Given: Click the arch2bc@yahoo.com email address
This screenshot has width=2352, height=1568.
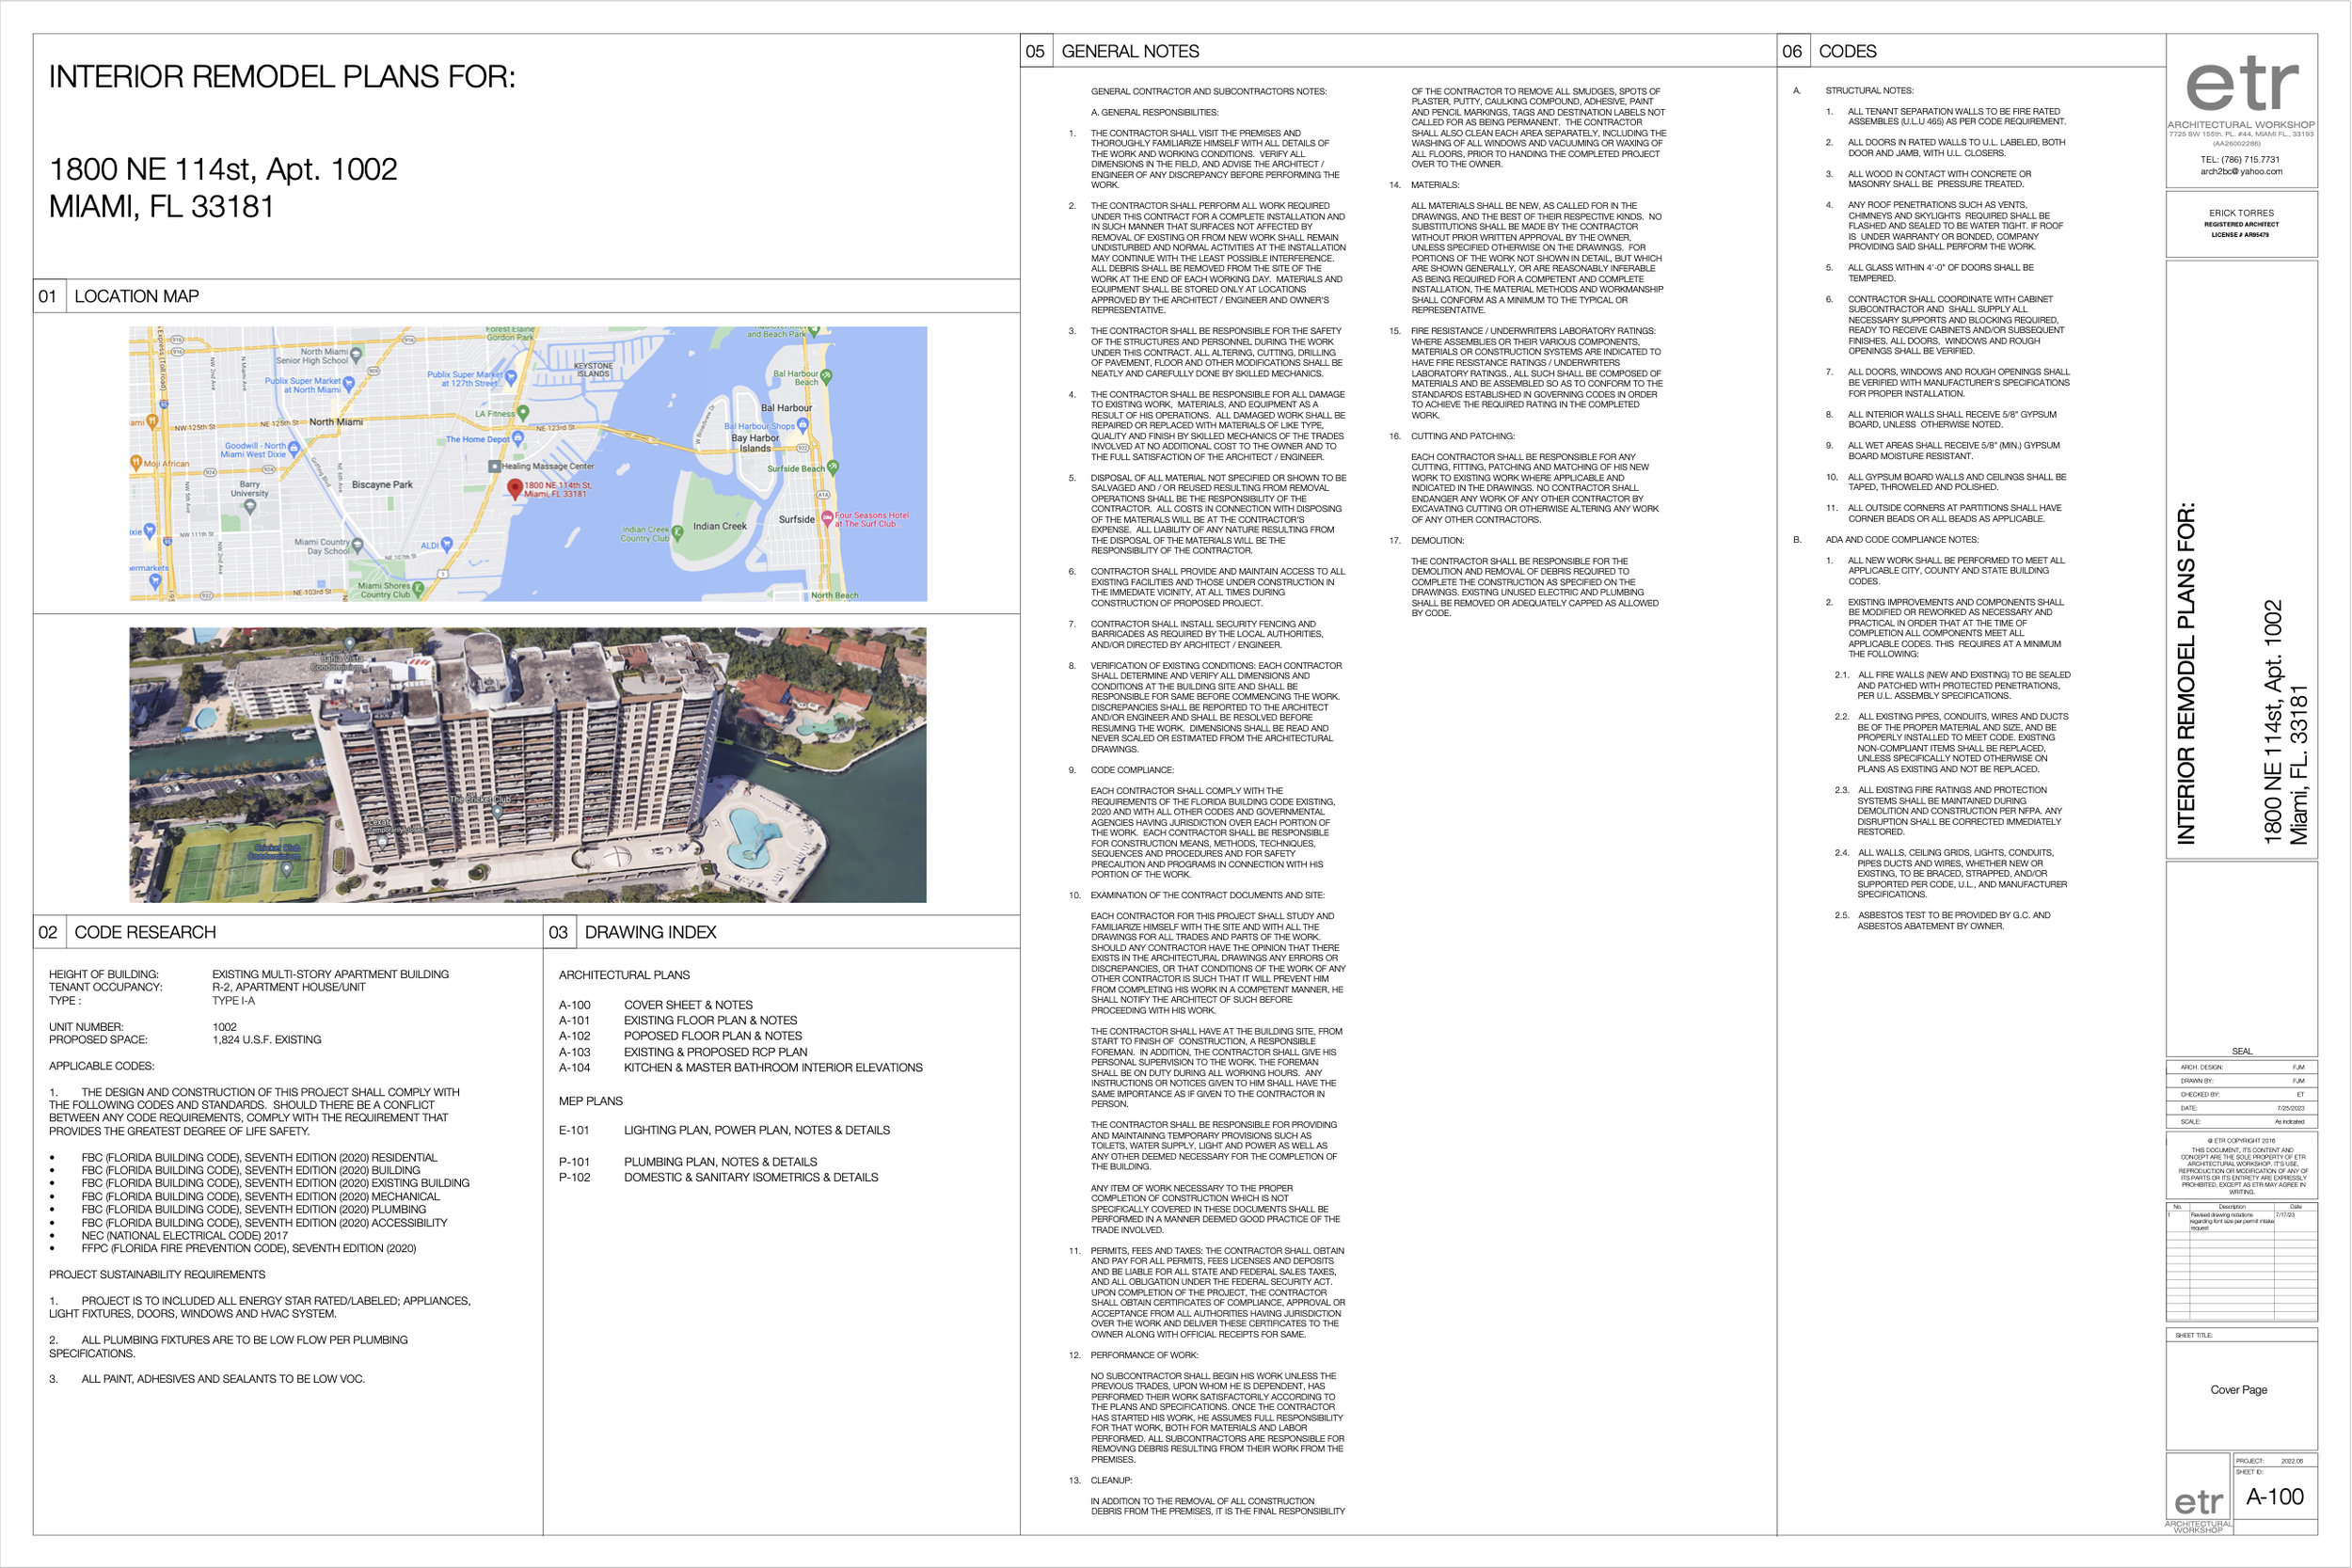Looking at the screenshot, I should click(x=2241, y=172).
